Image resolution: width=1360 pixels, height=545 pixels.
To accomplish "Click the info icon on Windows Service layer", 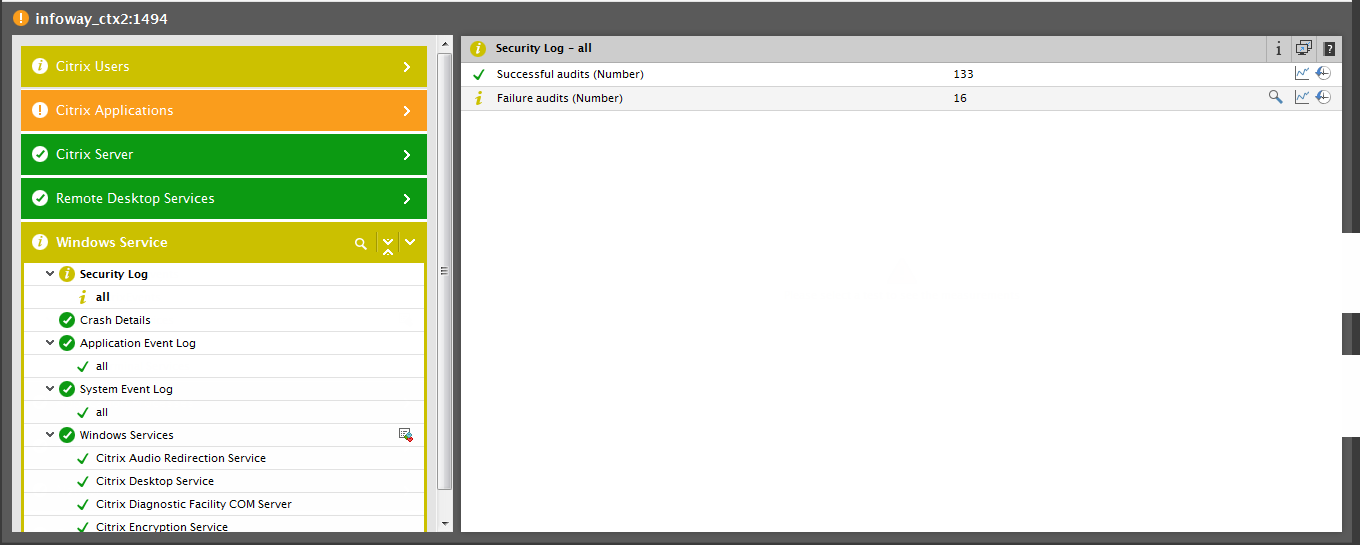I will [40, 243].
